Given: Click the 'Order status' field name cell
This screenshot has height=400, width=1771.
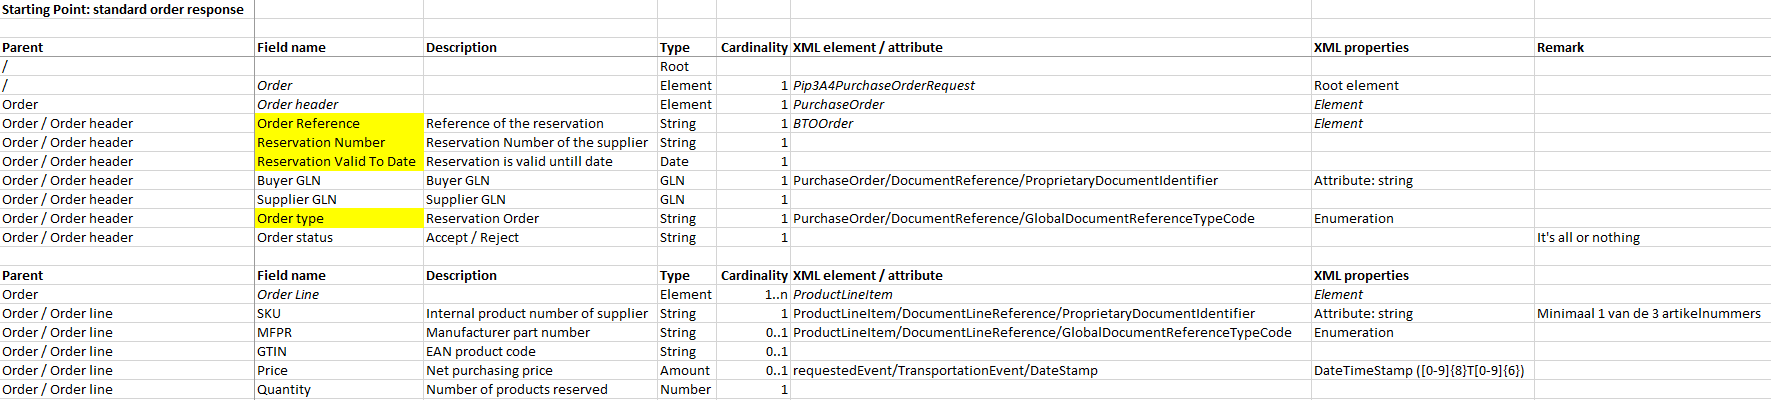Looking at the screenshot, I should pos(295,238).
